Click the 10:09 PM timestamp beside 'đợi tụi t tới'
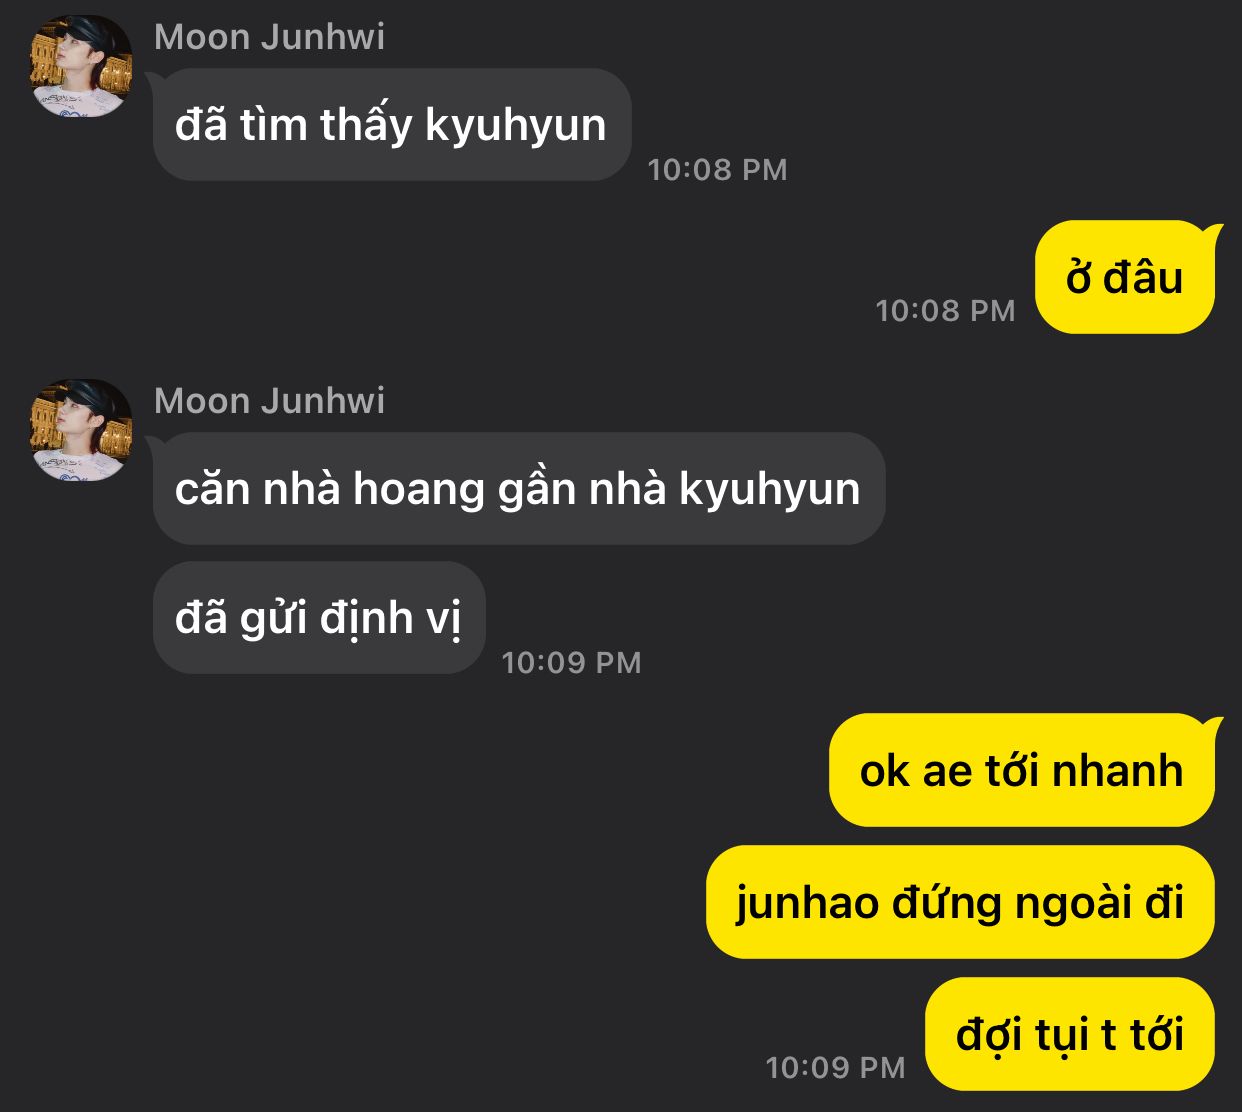The width and height of the screenshot is (1242, 1112). pyautogui.click(x=835, y=1068)
